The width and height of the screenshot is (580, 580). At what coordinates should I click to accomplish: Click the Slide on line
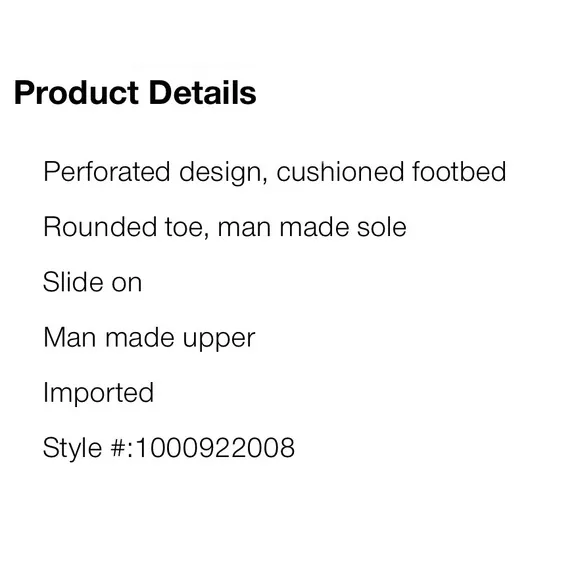[92, 282]
